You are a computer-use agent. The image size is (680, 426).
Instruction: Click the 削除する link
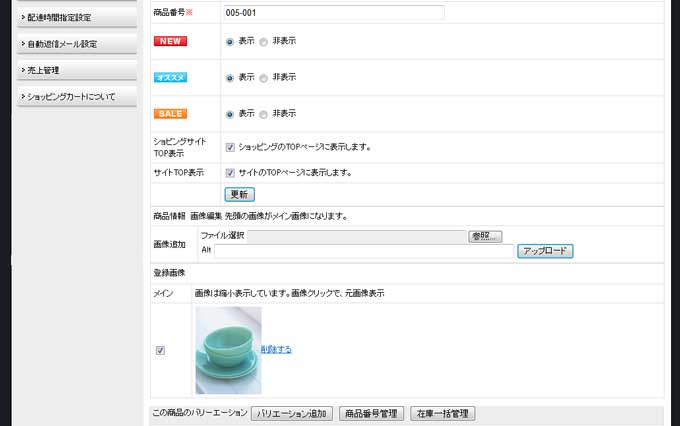[276, 349]
